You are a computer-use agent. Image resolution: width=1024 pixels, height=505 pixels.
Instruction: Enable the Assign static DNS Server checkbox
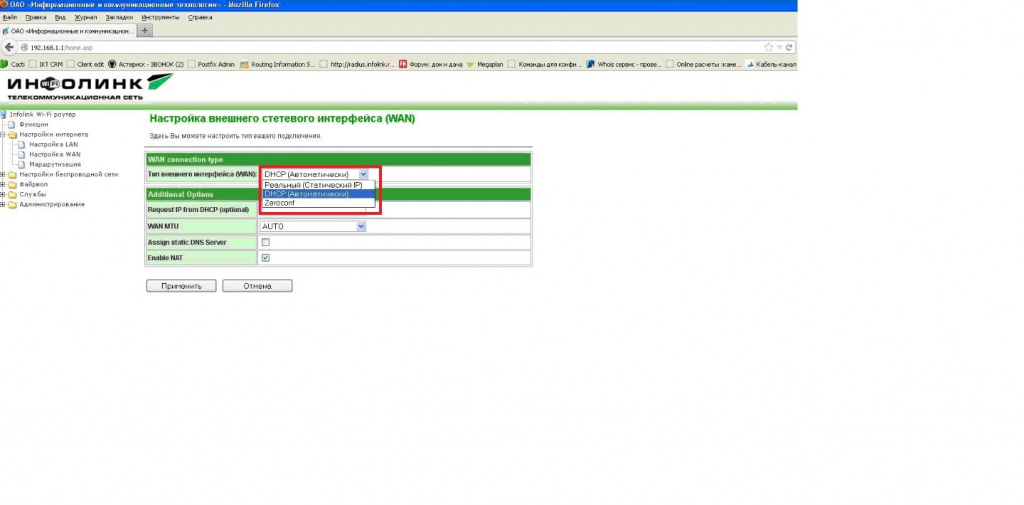266,242
